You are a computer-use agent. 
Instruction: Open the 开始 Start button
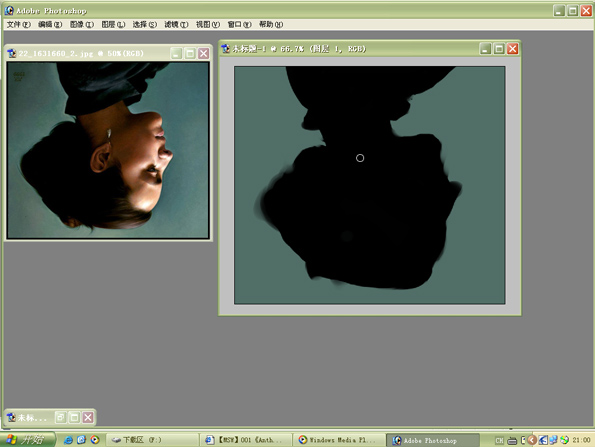(x=28, y=440)
